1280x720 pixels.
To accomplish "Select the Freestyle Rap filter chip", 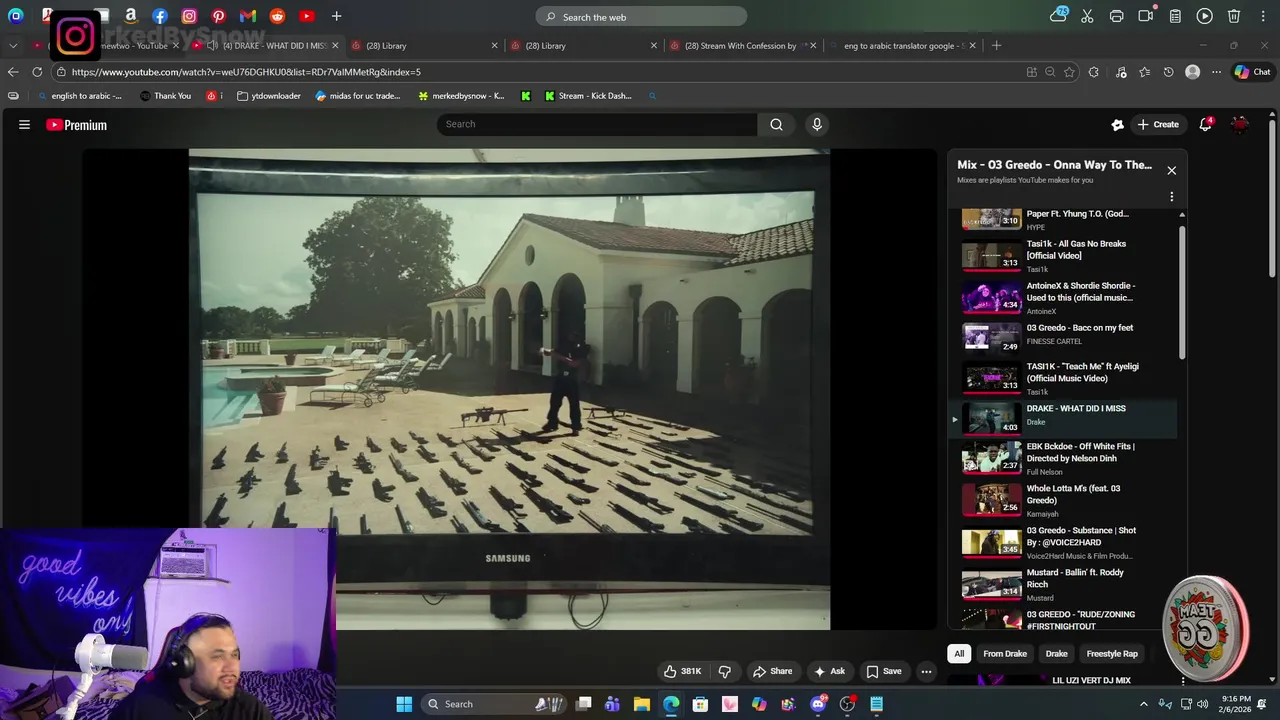I will click(x=1112, y=654).
